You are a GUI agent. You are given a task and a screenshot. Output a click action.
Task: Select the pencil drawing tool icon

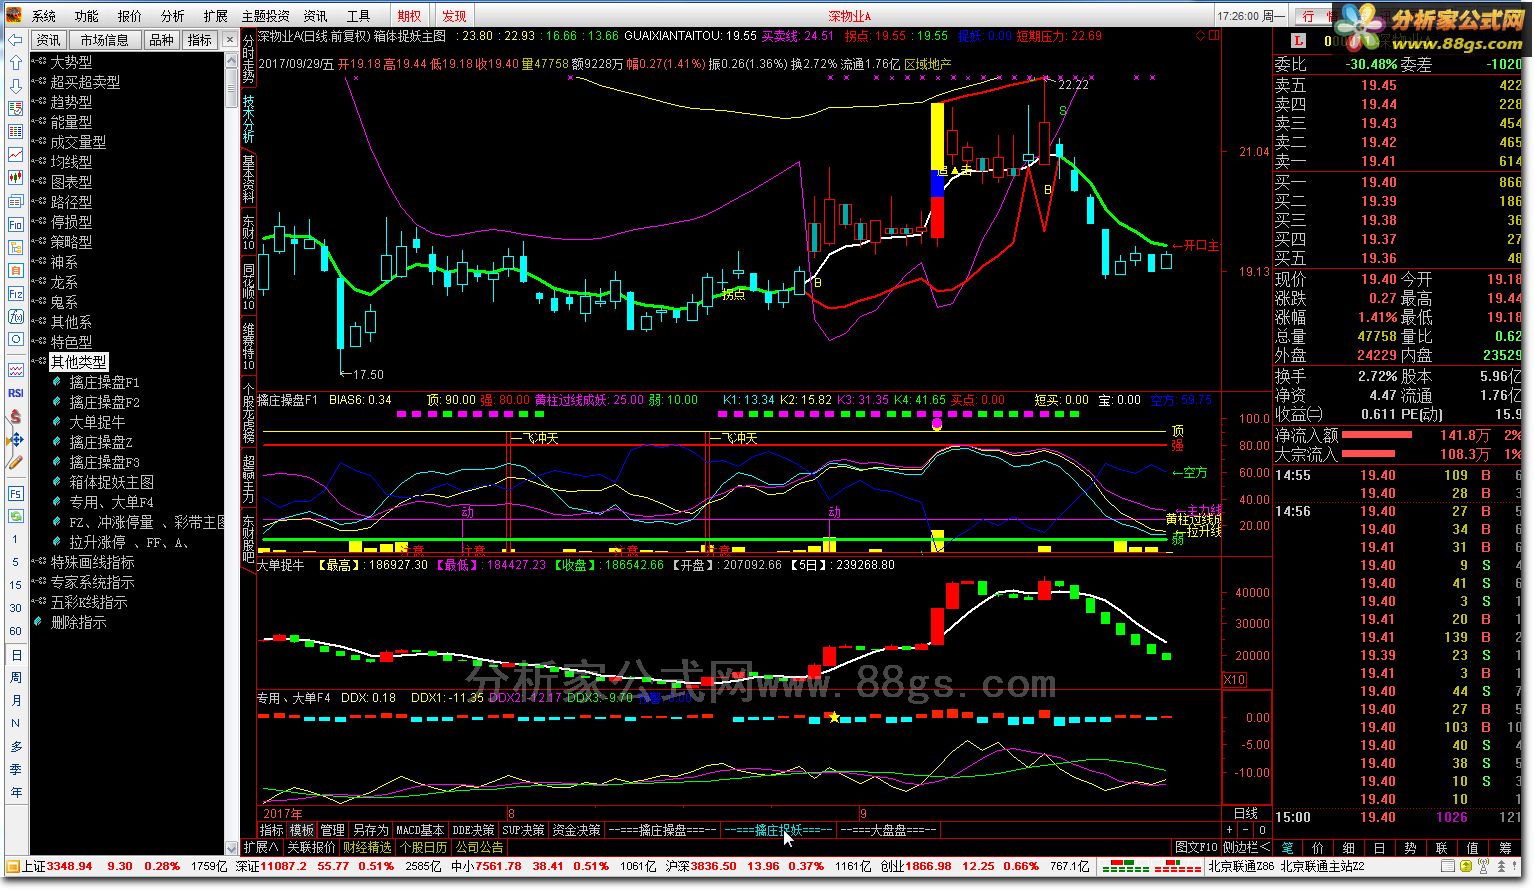pyautogui.click(x=15, y=463)
